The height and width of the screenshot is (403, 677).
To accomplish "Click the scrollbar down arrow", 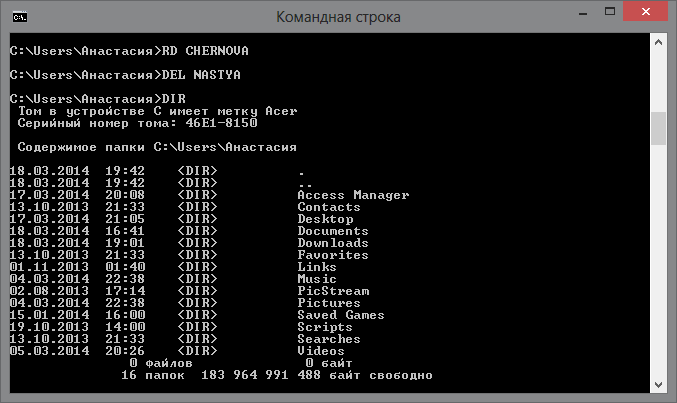I will pos(658,384).
